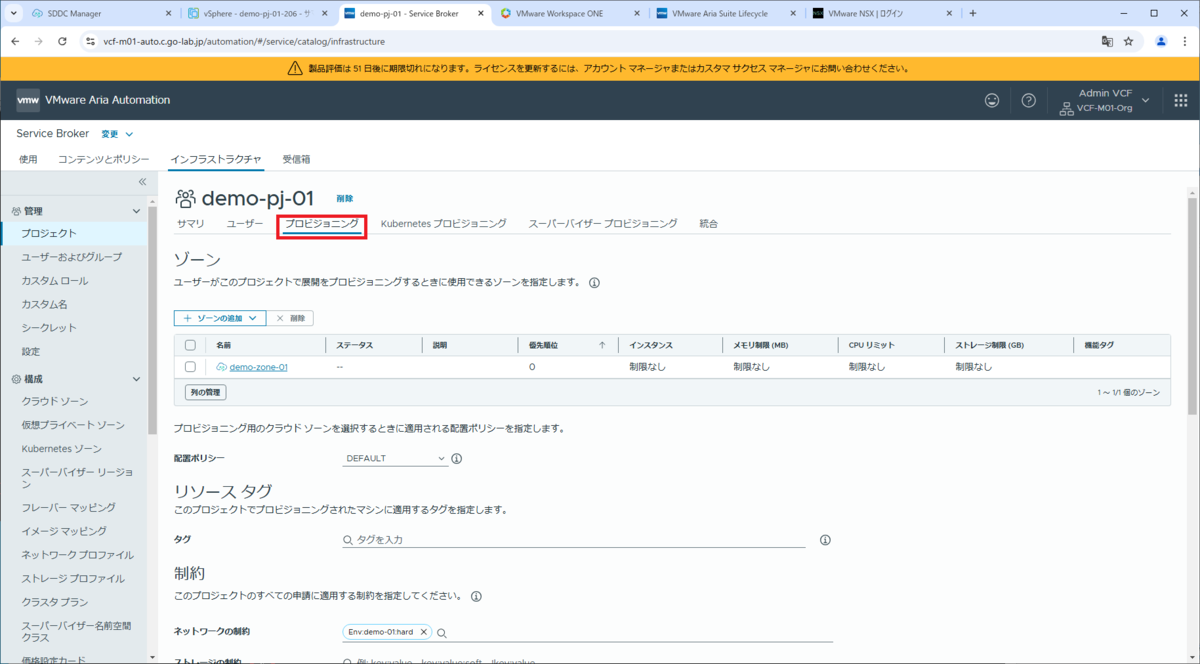Click 削除 link next to demo-pj-01
This screenshot has height=664, width=1200.
click(x=345, y=199)
